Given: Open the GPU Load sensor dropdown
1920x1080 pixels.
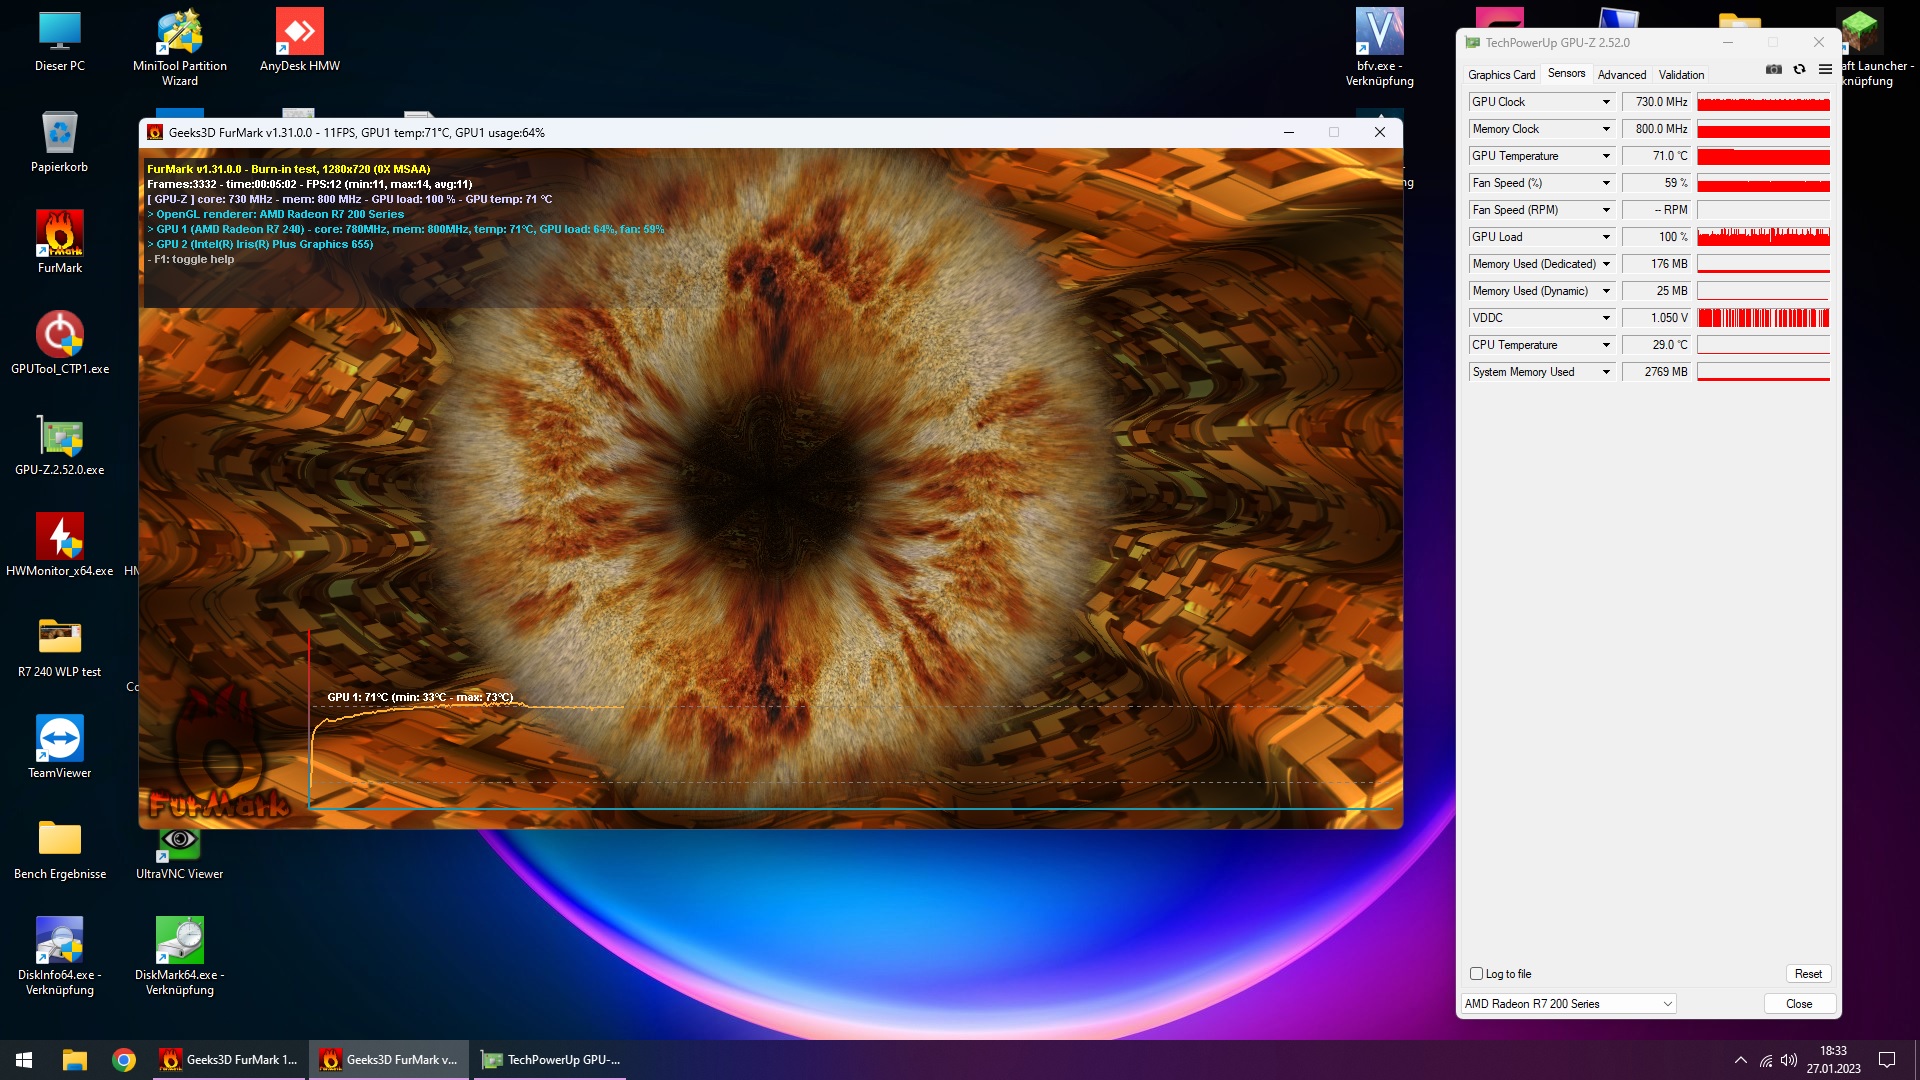Looking at the screenshot, I should [x=1606, y=237].
